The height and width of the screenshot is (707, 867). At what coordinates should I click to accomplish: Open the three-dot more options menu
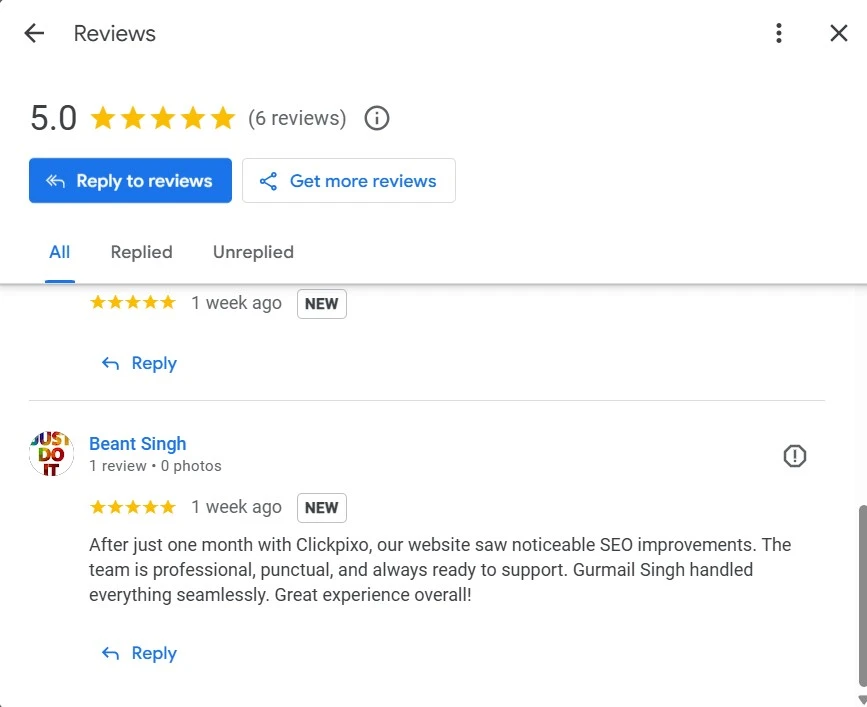(x=779, y=33)
